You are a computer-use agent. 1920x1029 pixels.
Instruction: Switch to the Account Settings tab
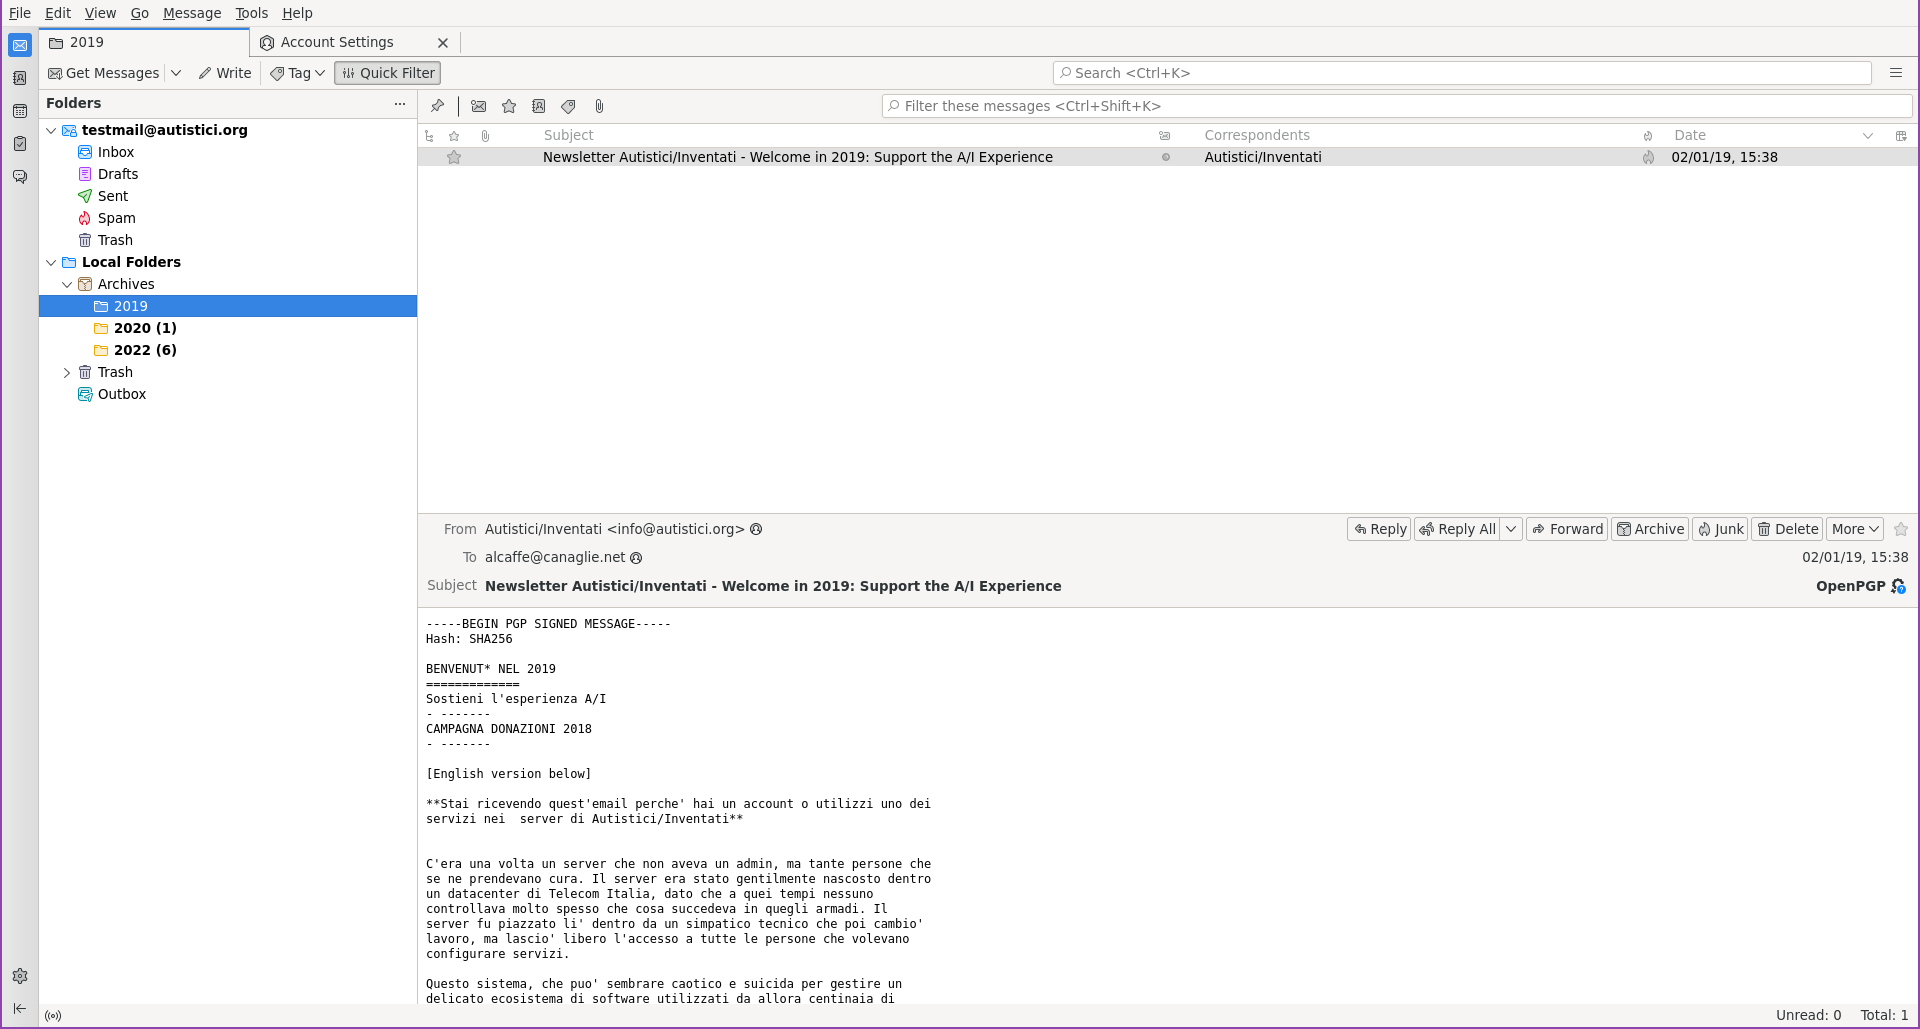[335, 42]
